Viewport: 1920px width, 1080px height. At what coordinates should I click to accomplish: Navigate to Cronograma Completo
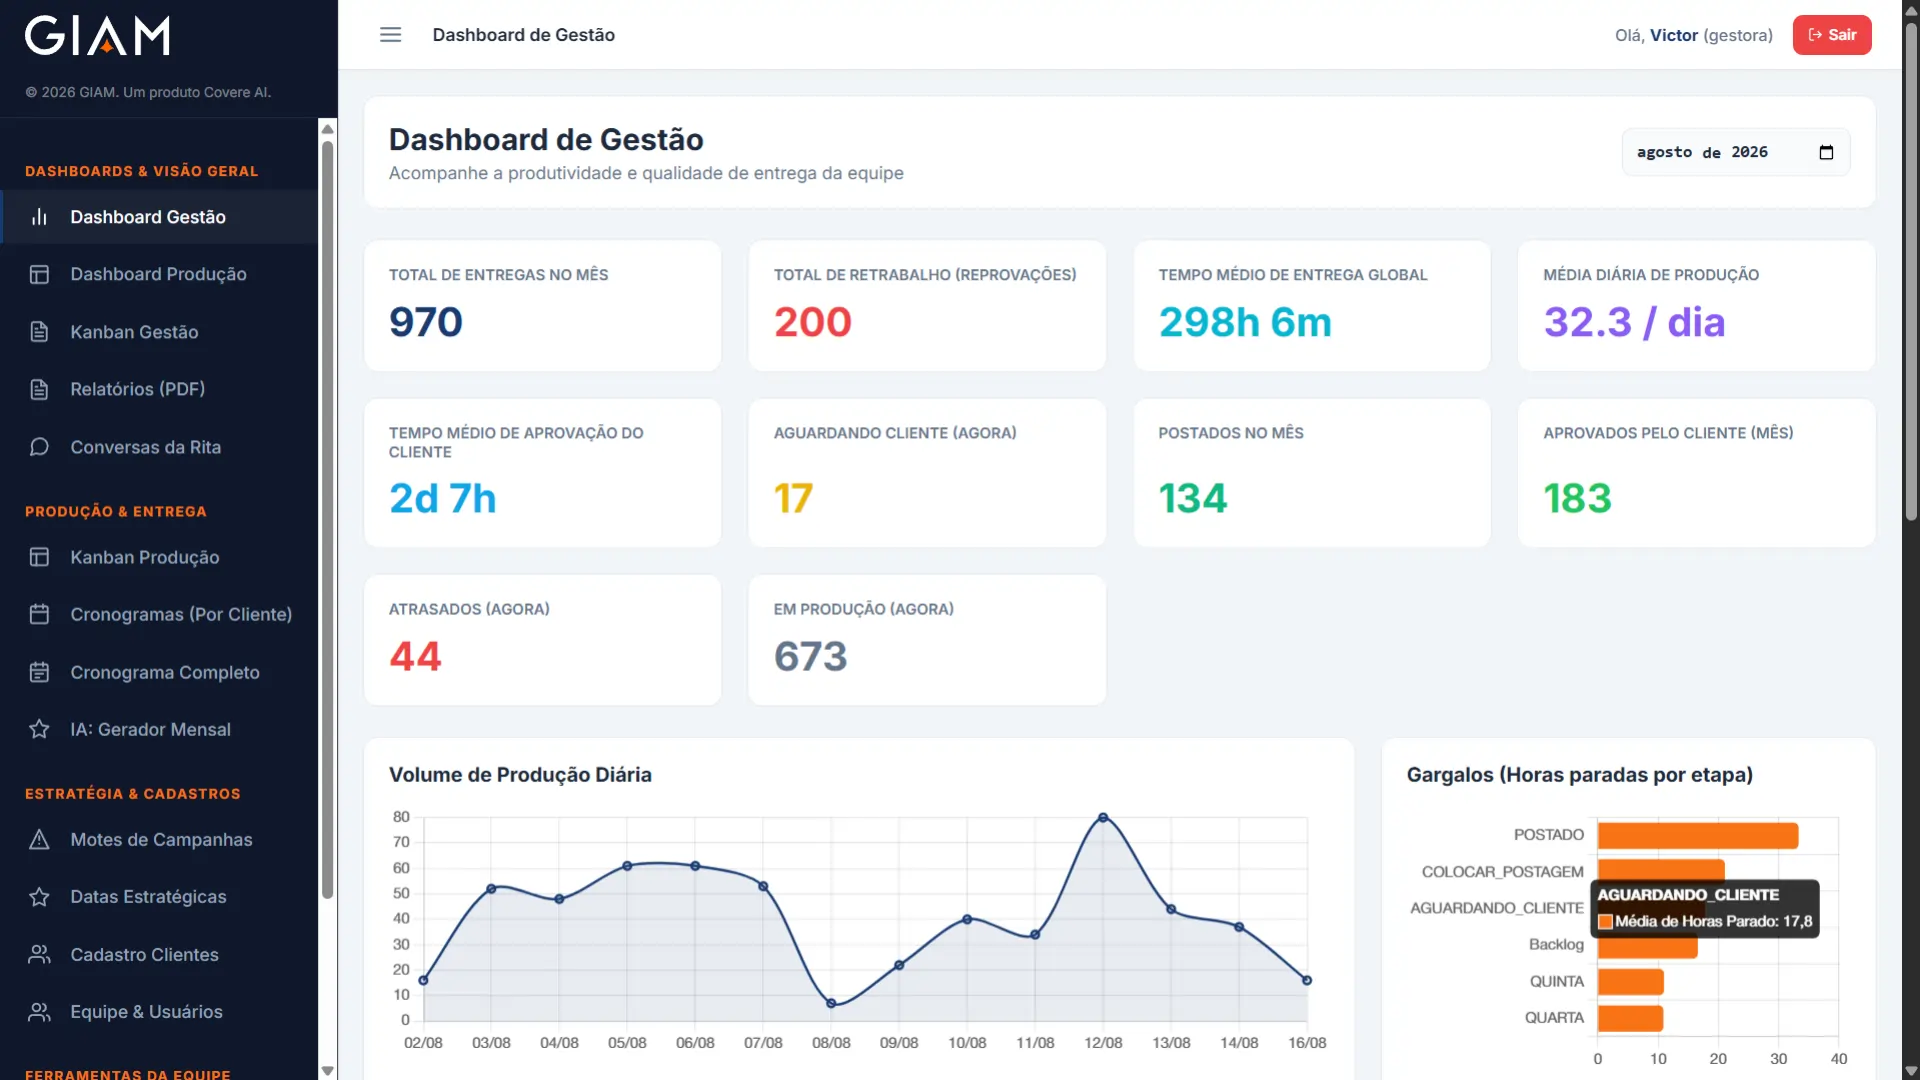click(x=160, y=672)
